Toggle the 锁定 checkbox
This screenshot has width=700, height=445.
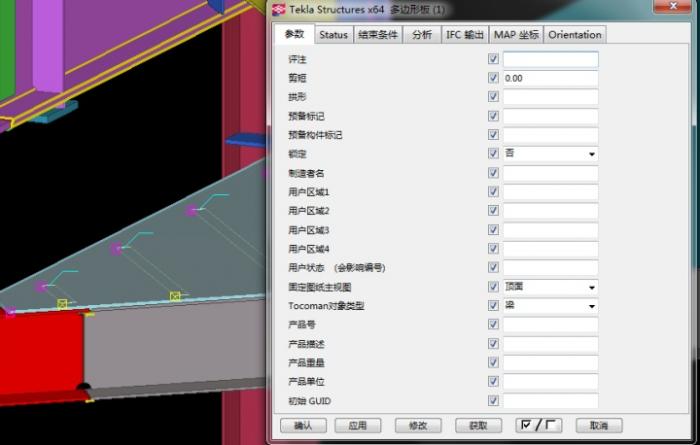pos(494,154)
